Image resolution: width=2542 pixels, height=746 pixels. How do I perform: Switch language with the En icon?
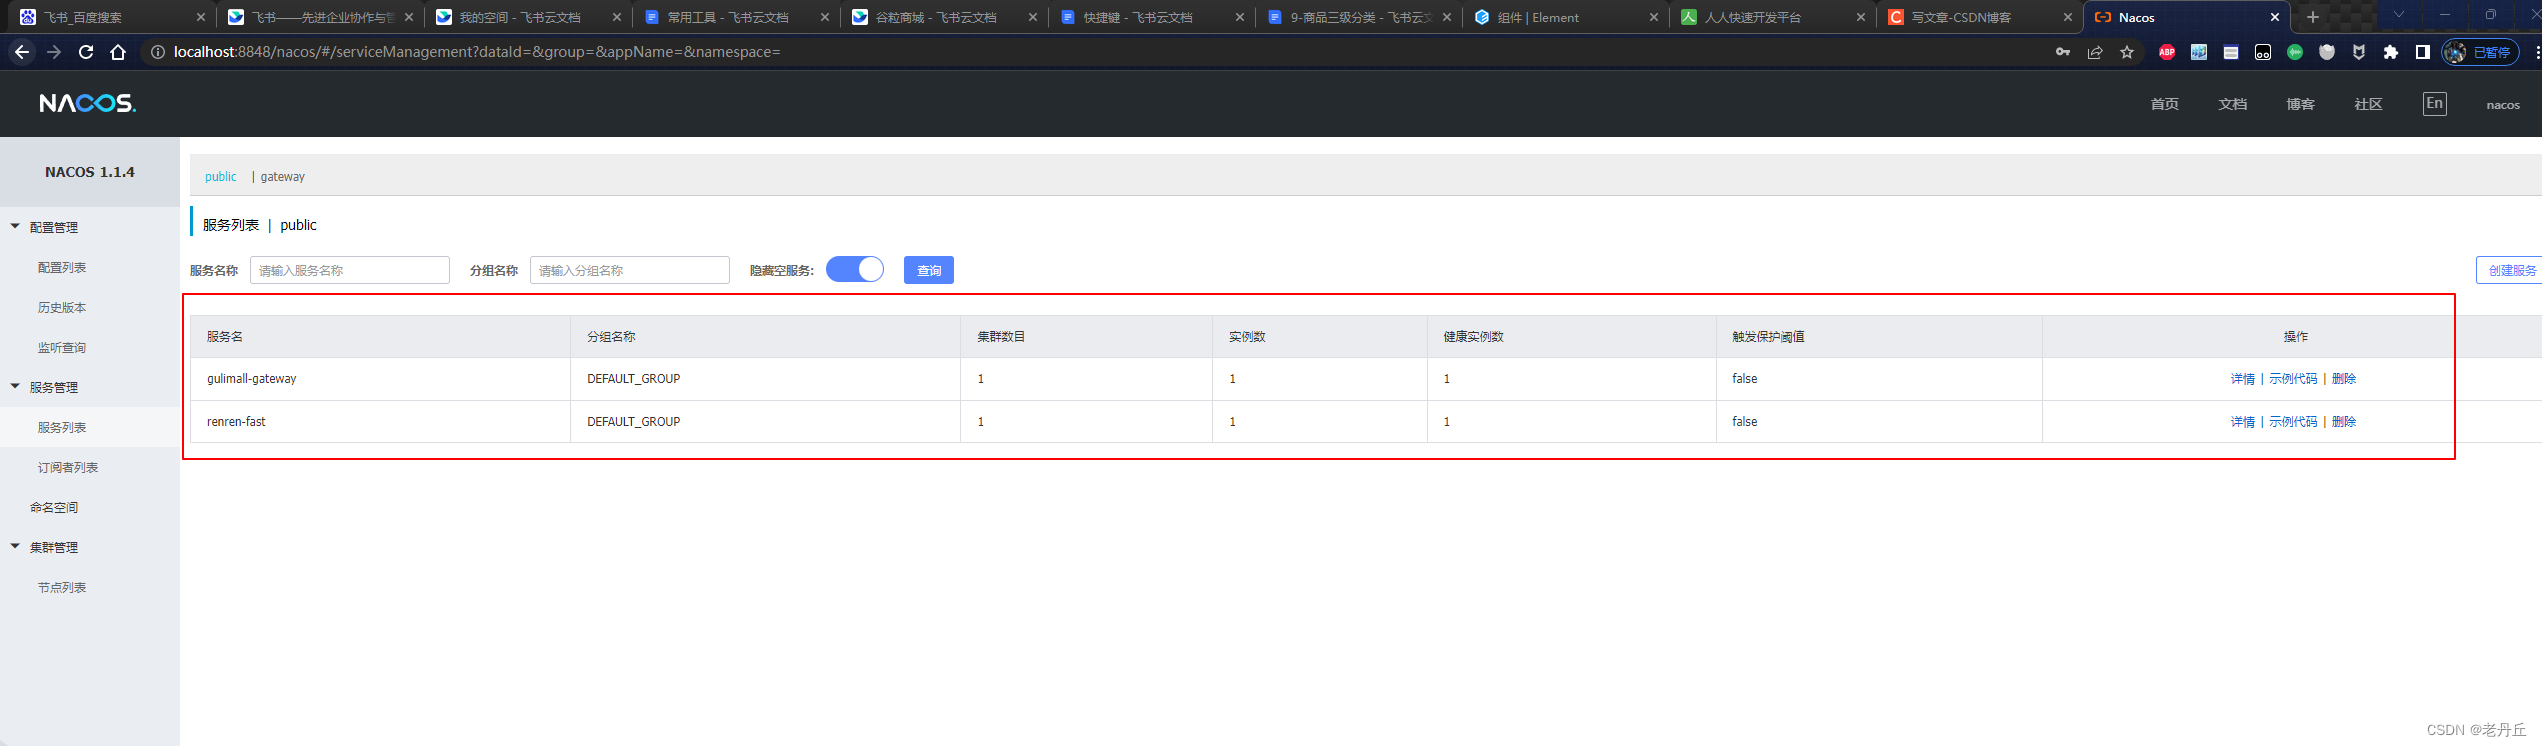pyautogui.click(x=2434, y=103)
